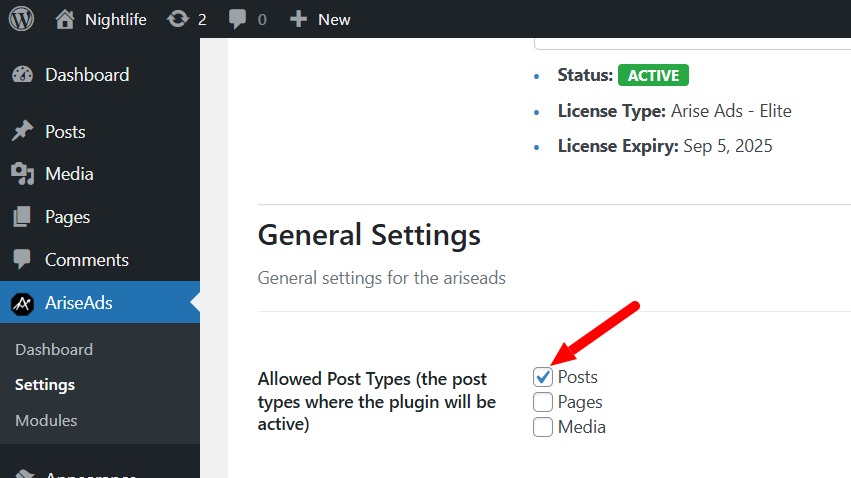This screenshot has width=851, height=478.
Task: Open the AriseAds Settings submenu item
Action: pyautogui.click(x=45, y=385)
